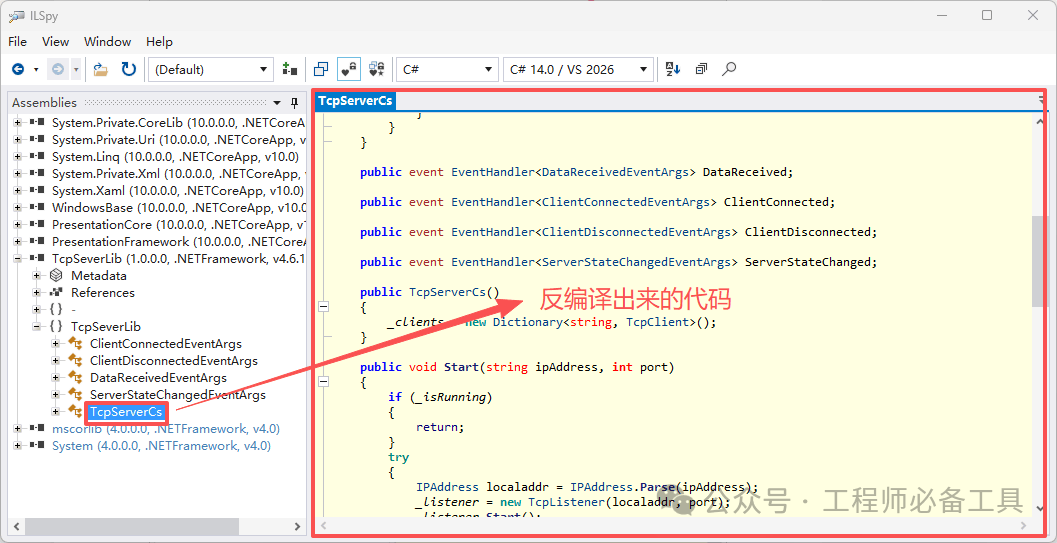
Task: Switch to the TcpServerCs tab
Action: click(x=355, y=101)
